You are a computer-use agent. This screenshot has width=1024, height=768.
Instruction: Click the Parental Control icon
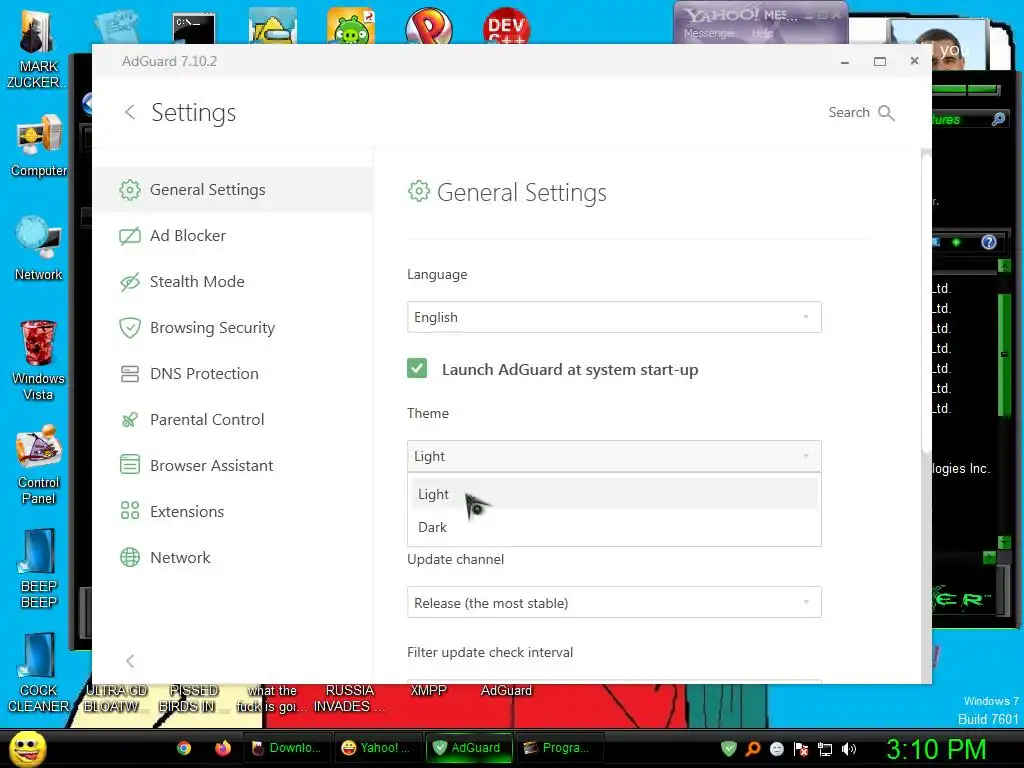click(x=130, y=419)
